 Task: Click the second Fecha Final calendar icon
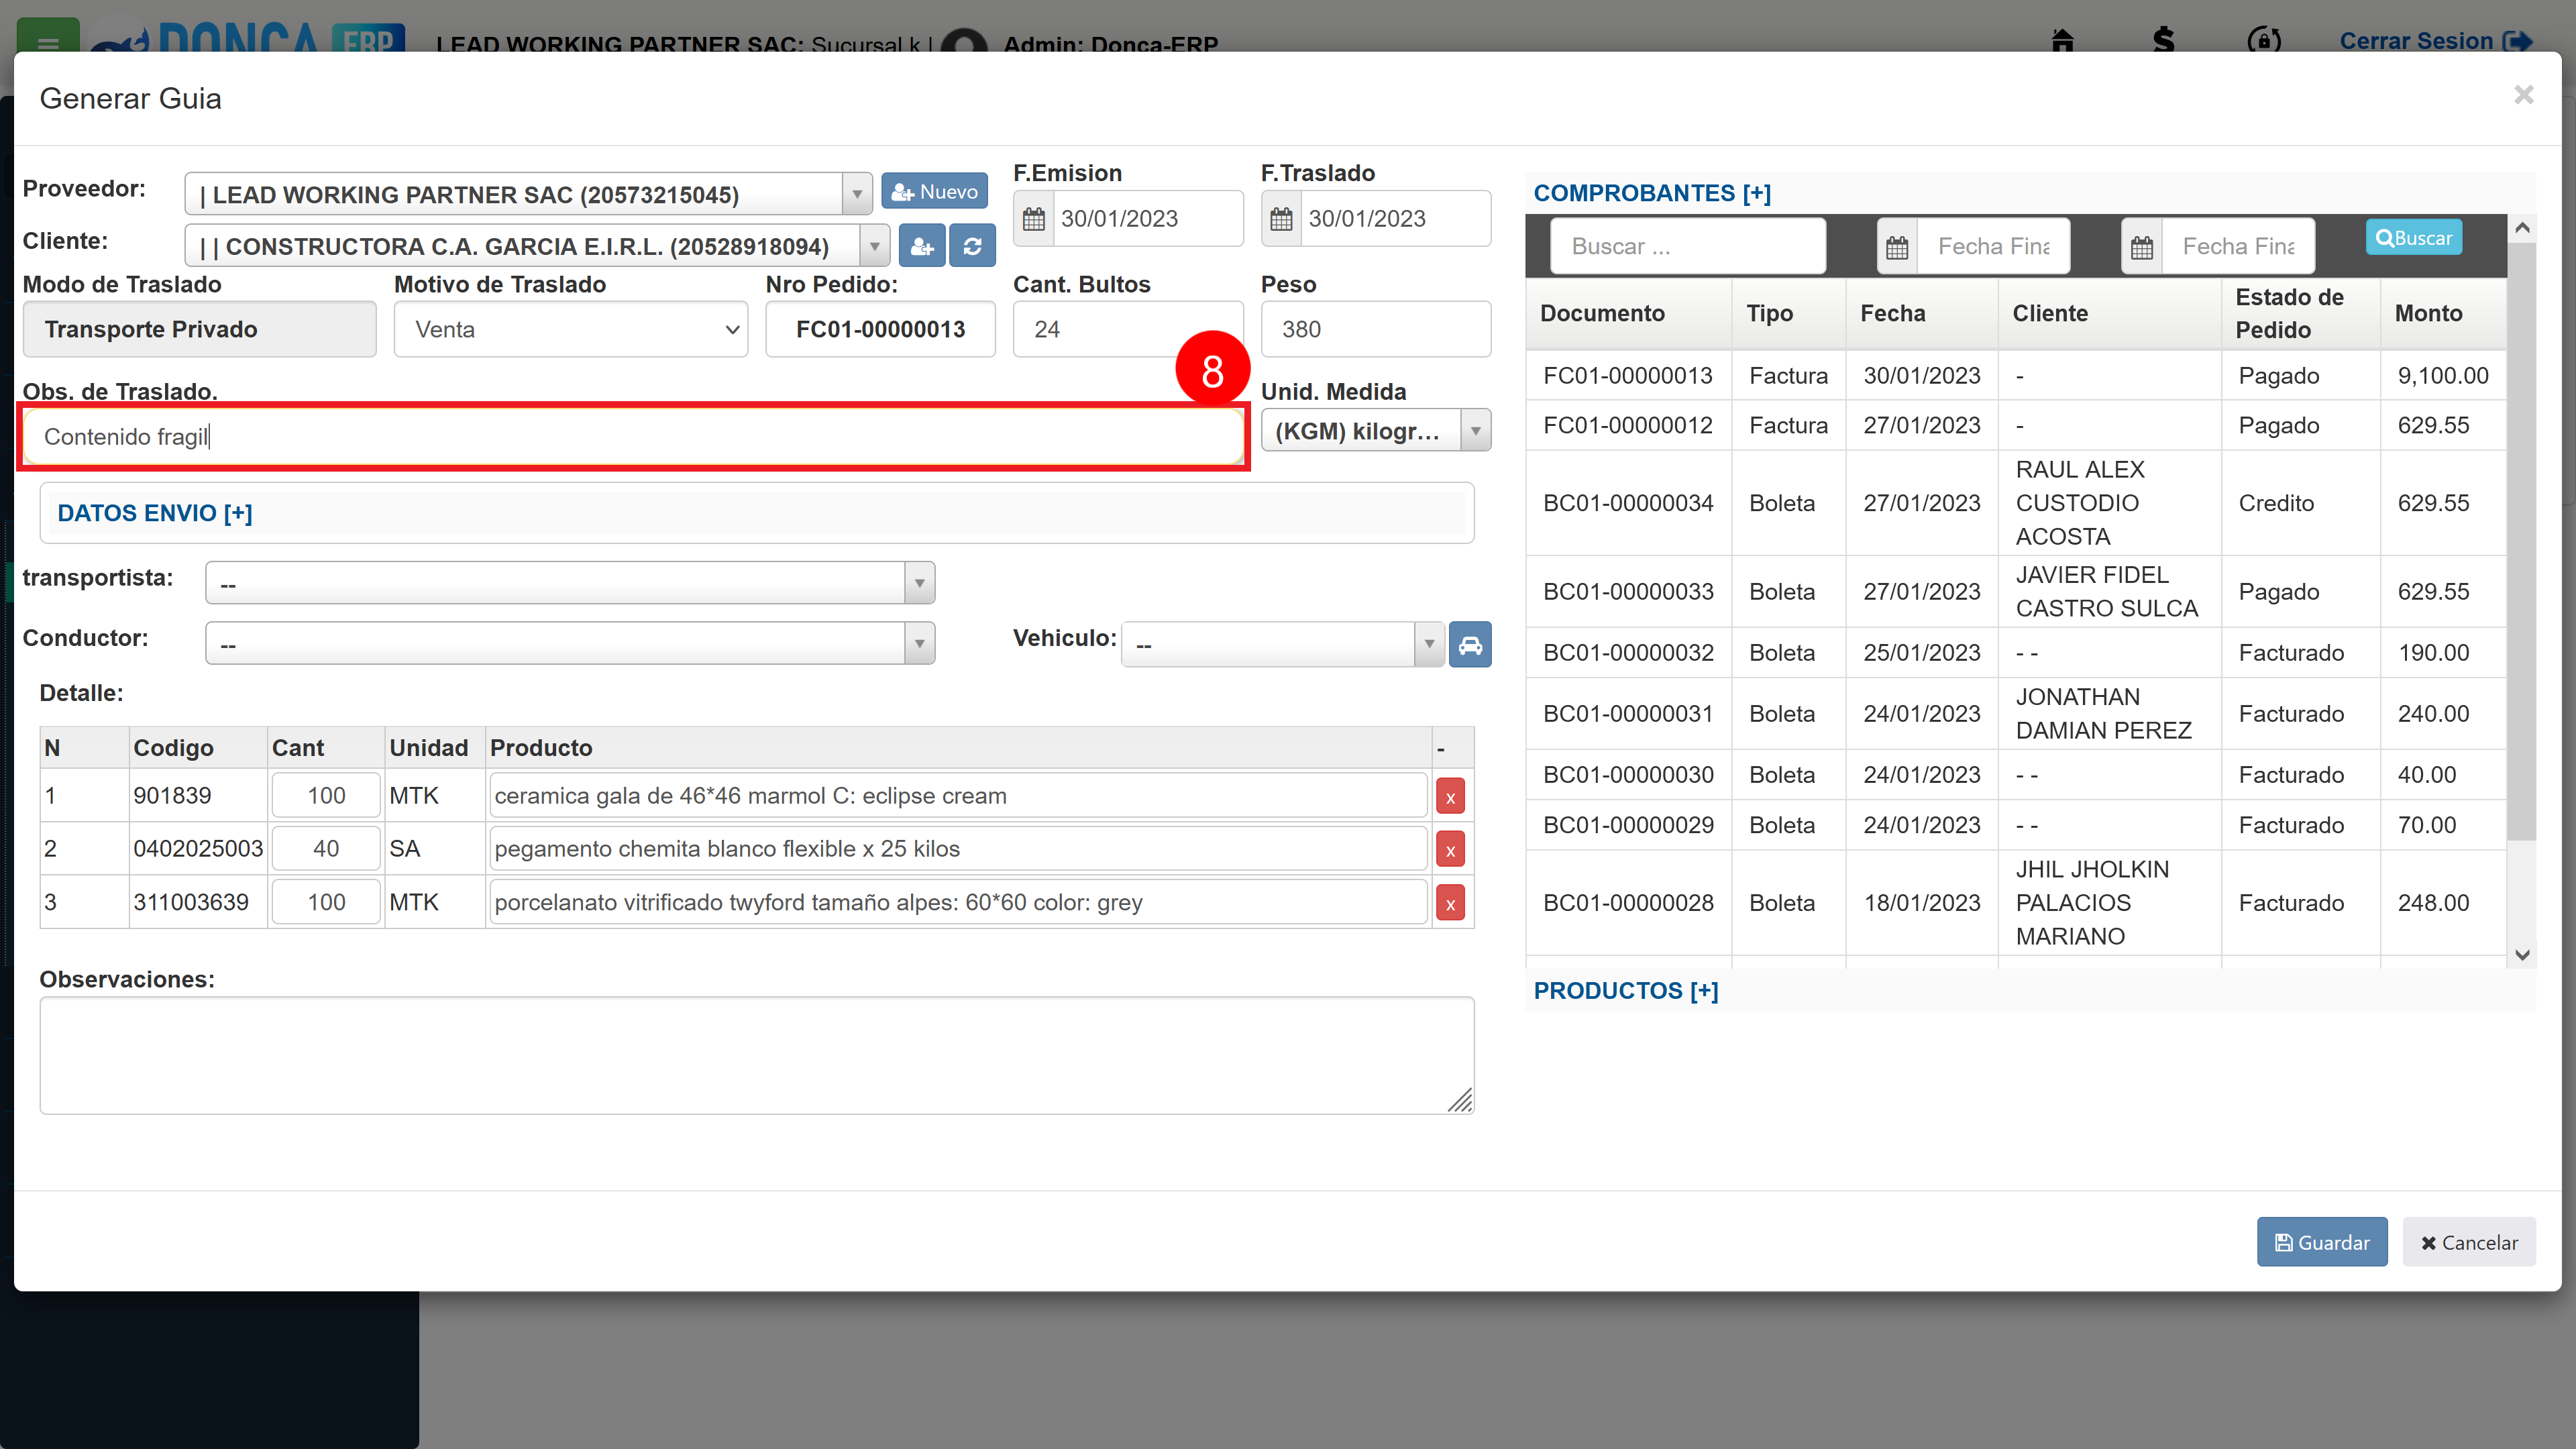click(2142, 246)
